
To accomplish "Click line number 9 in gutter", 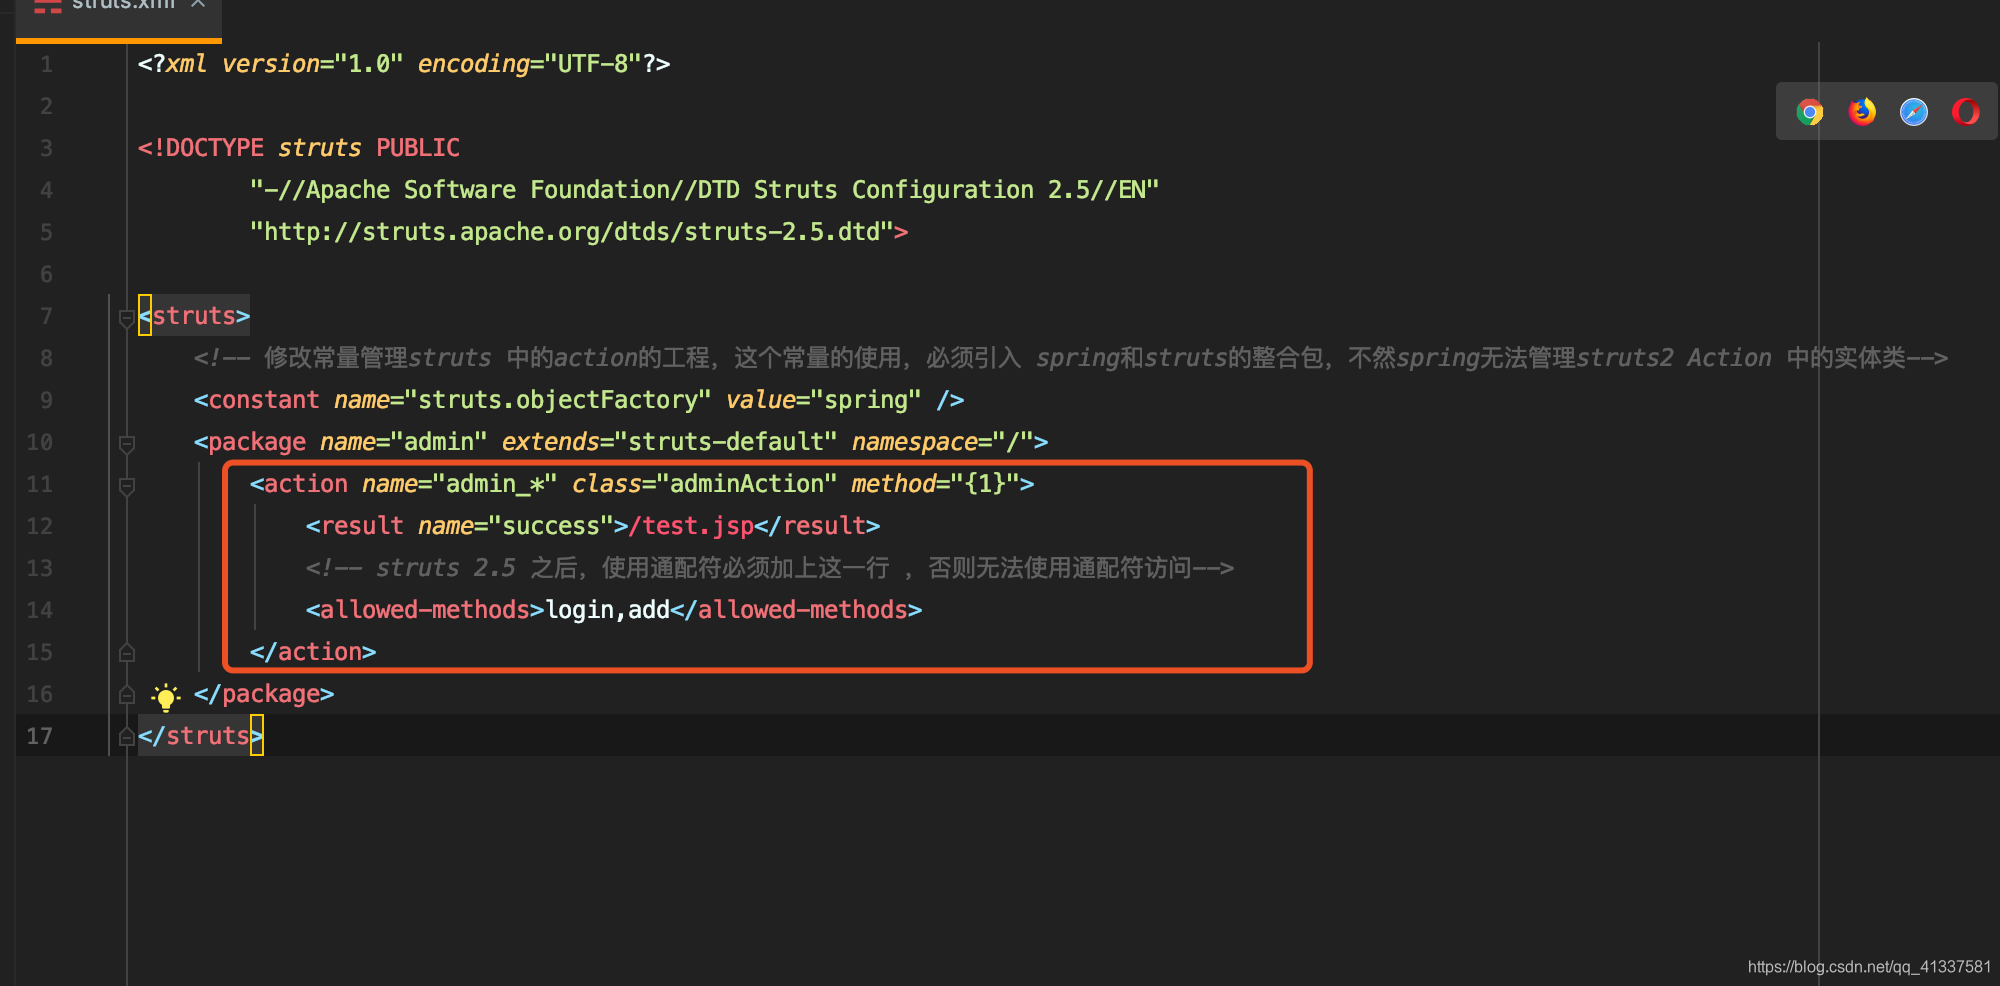I will (x=46, y=401).
